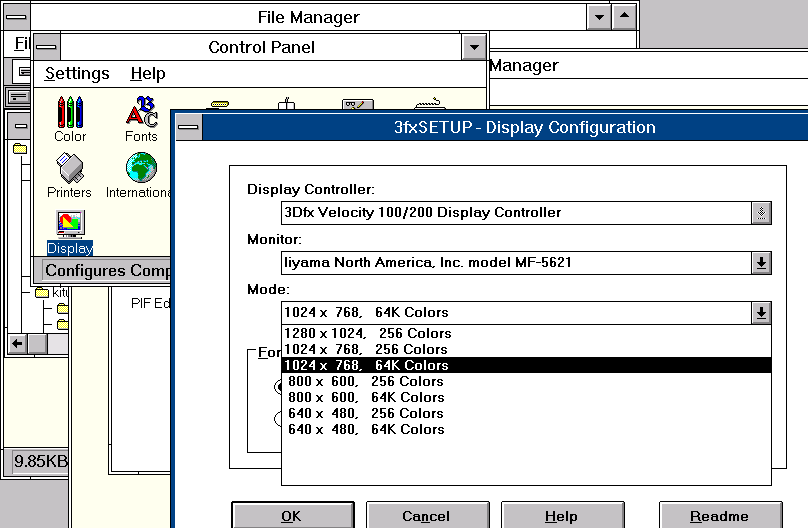The height and width of the screenshot is (530, 808).
Task: Choose 800 x 600, 64K Colors mode
Action: [526, 397]
